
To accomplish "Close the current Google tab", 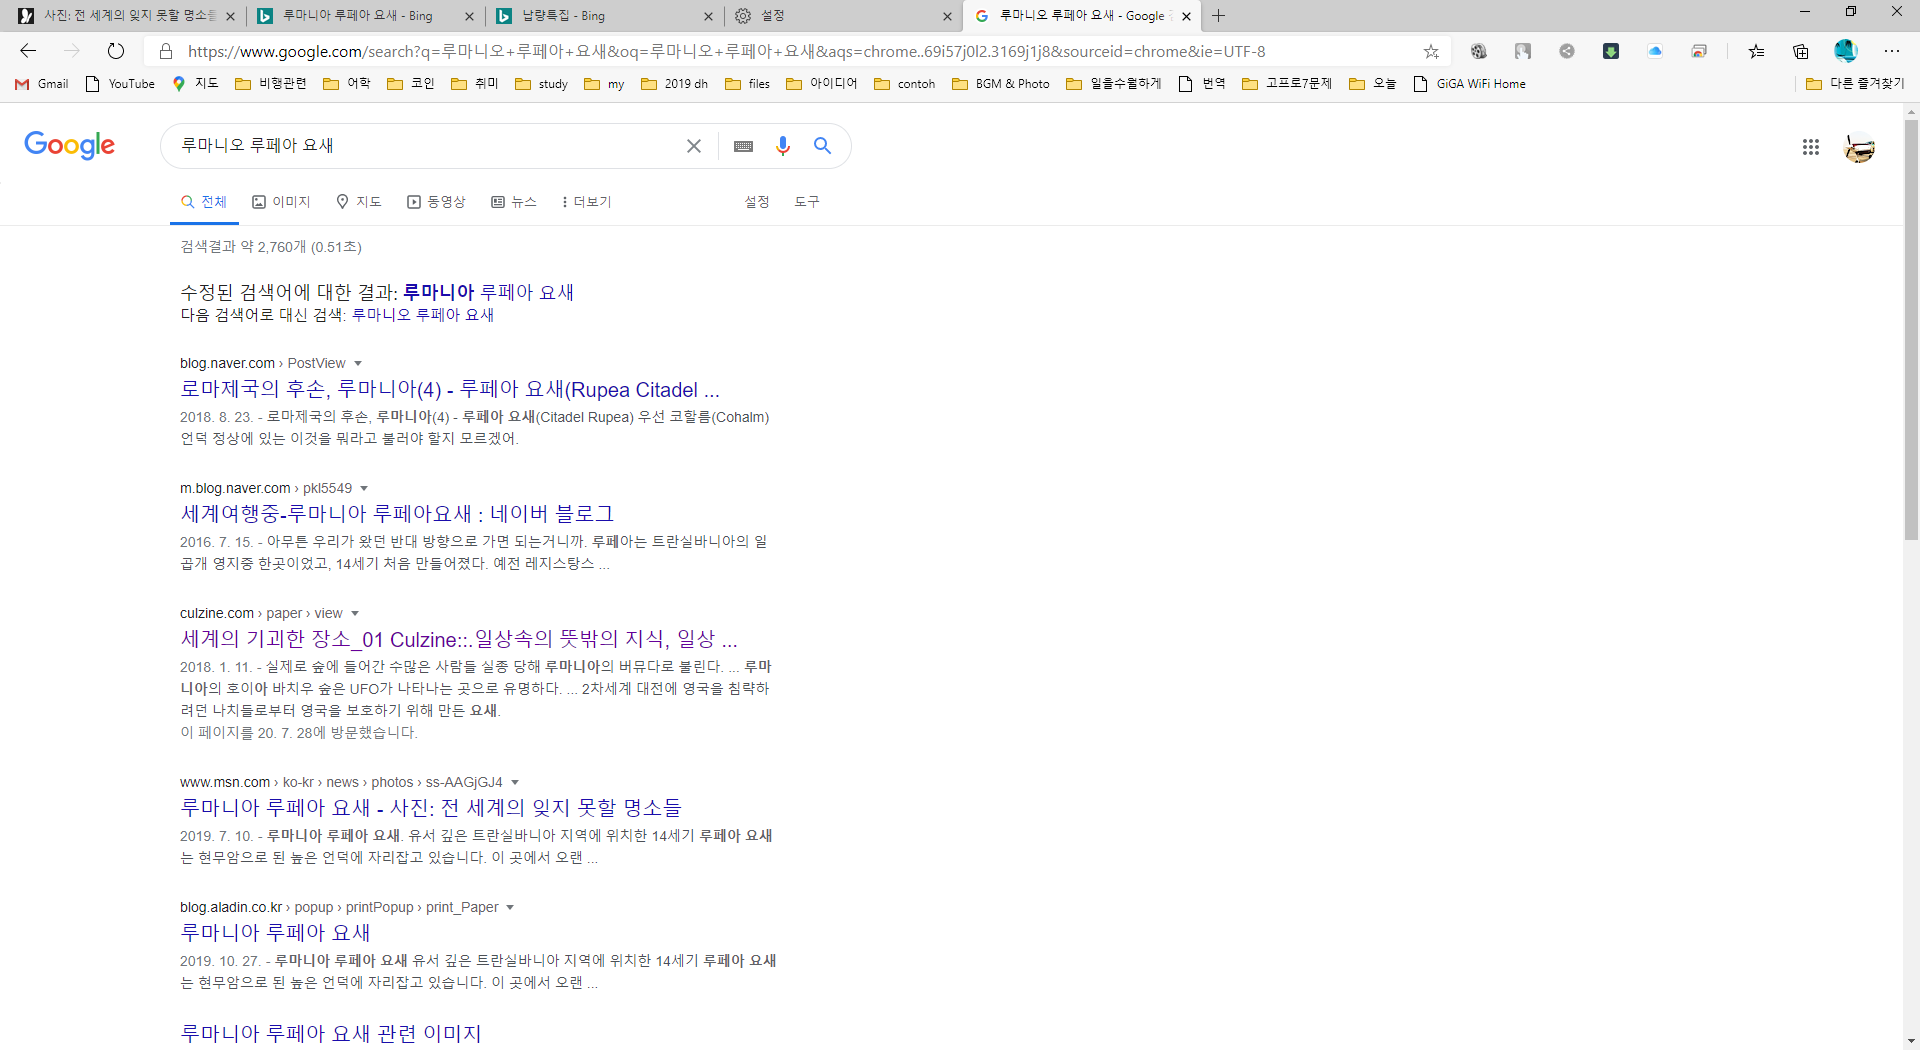I will (x=1186, y=16).
